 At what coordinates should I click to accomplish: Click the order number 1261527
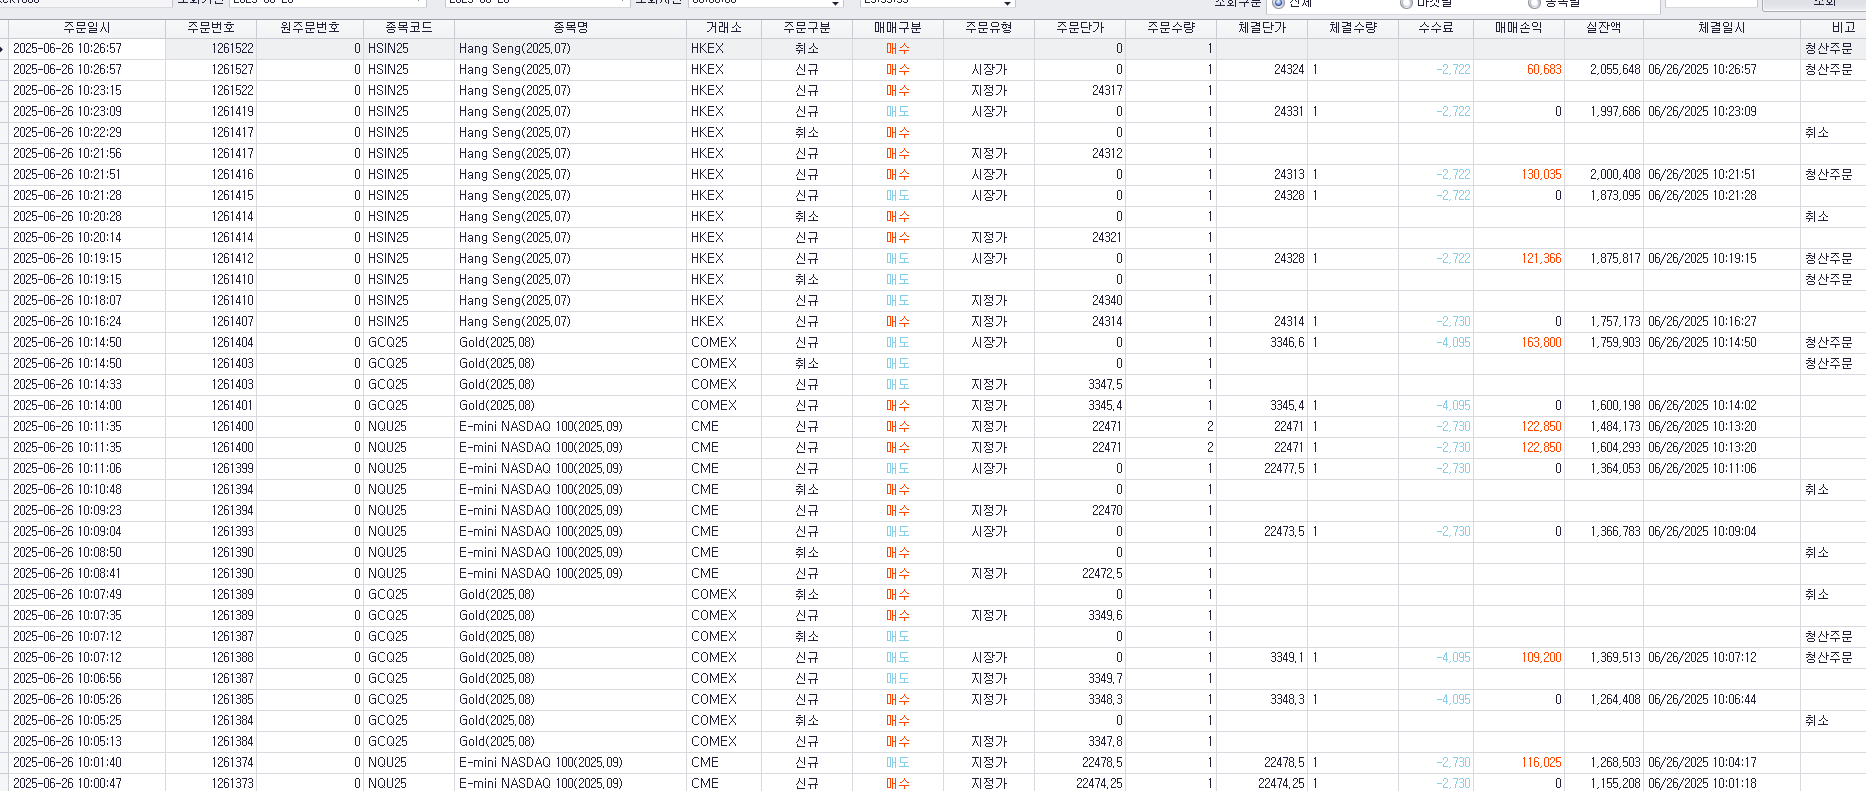232,70
